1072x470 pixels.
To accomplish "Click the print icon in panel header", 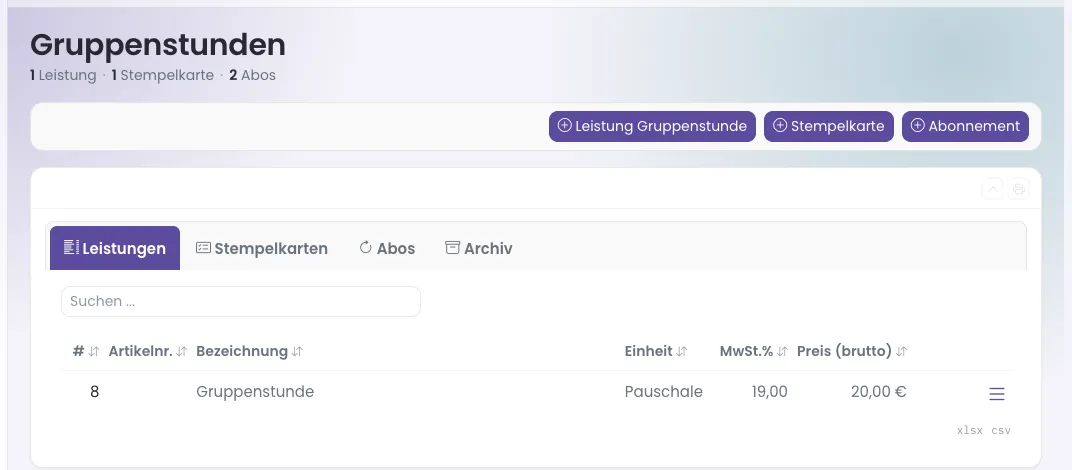I will point(1018,189).
